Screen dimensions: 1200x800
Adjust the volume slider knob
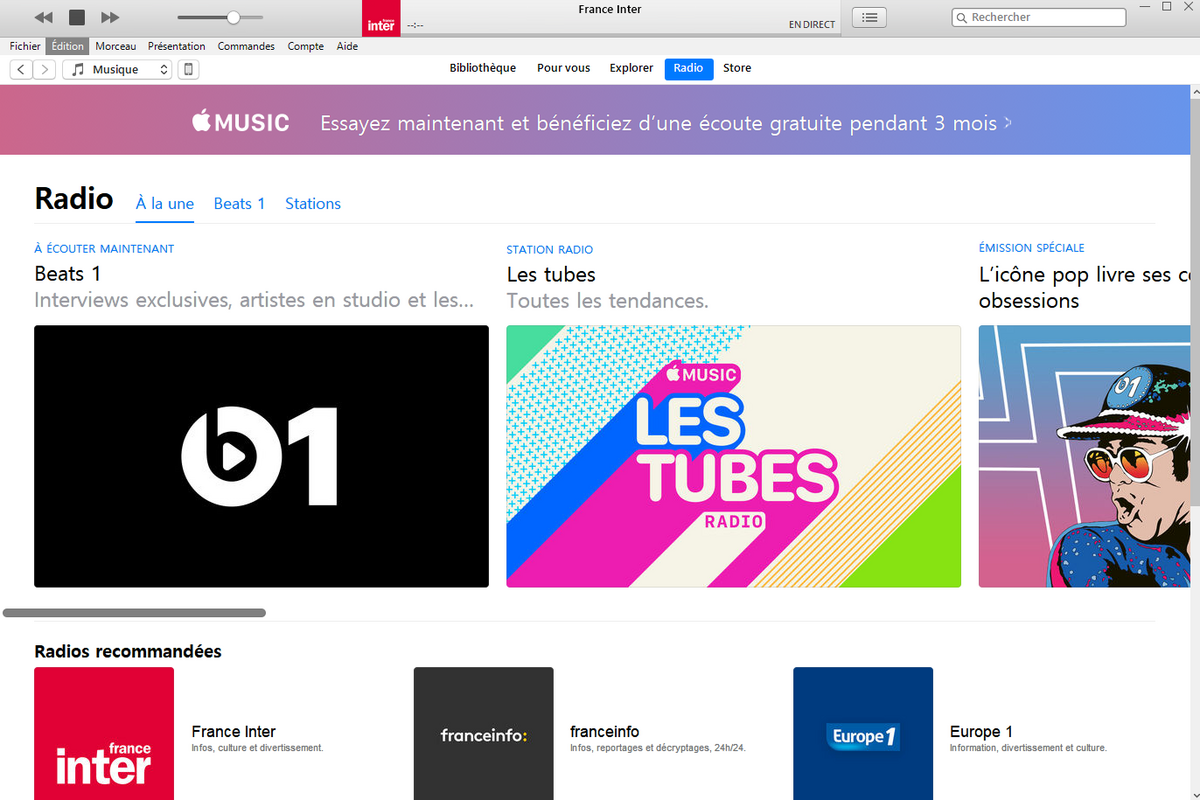tap(233, 17)
